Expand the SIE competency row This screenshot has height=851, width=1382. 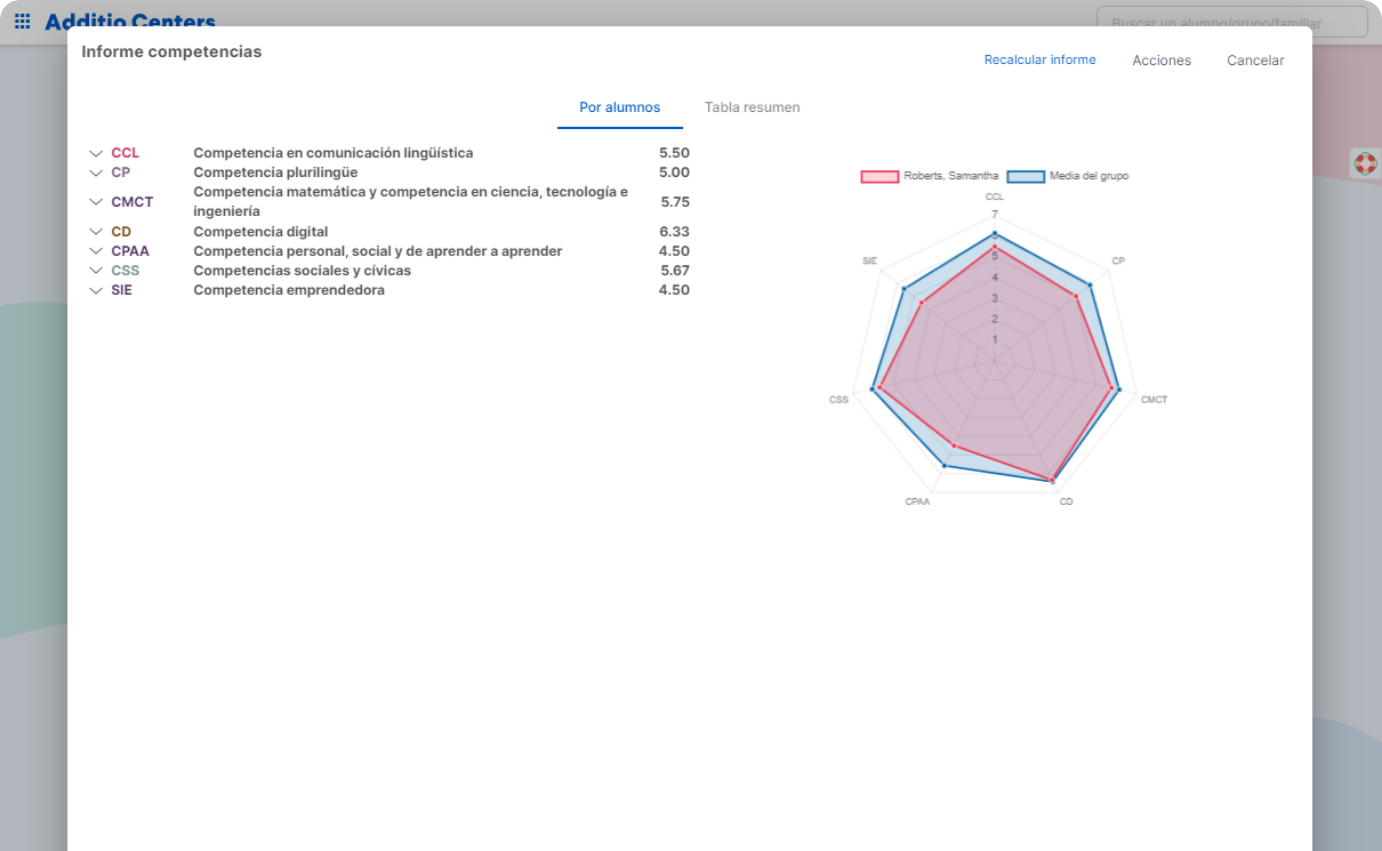[x=96, y=290]
